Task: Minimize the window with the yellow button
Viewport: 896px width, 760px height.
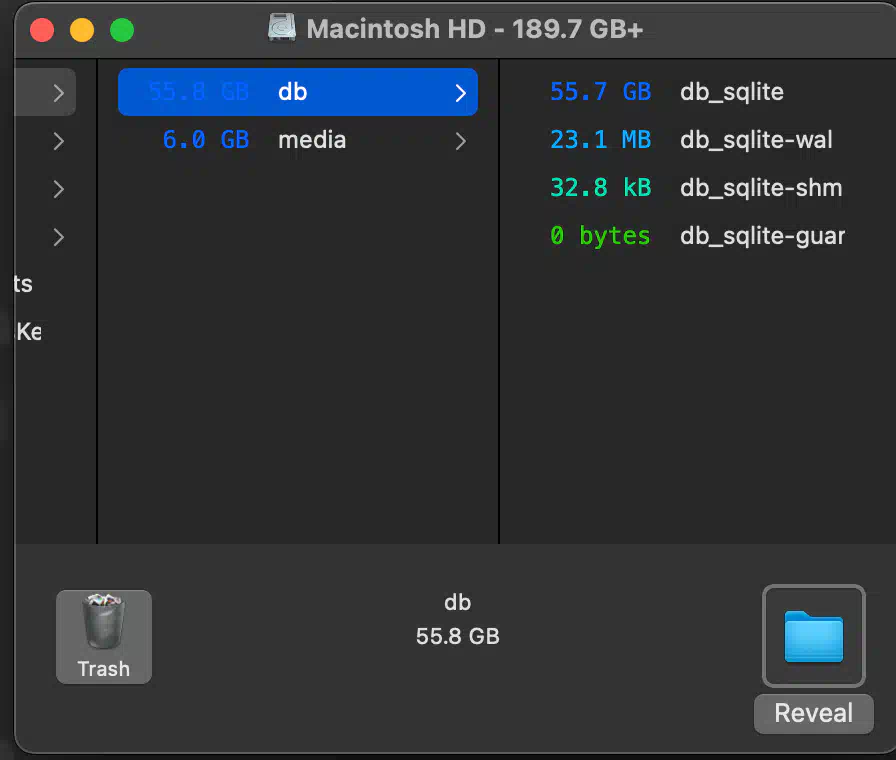Action: pos(82,30)
